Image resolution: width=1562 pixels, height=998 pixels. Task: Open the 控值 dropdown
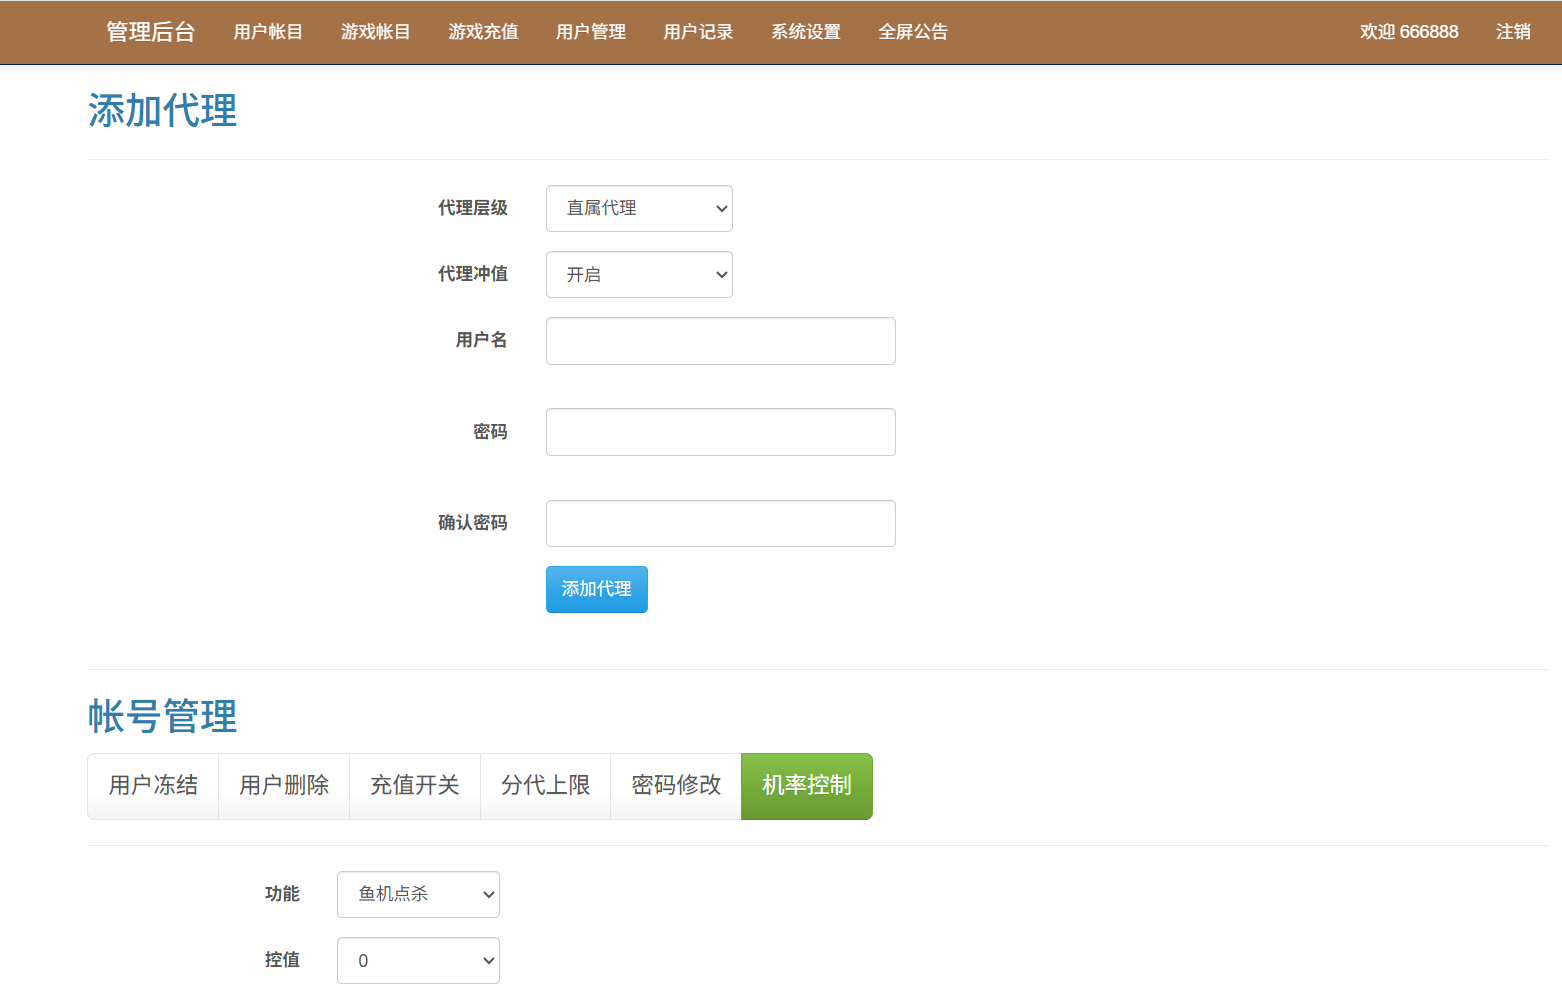coord(418,960)
